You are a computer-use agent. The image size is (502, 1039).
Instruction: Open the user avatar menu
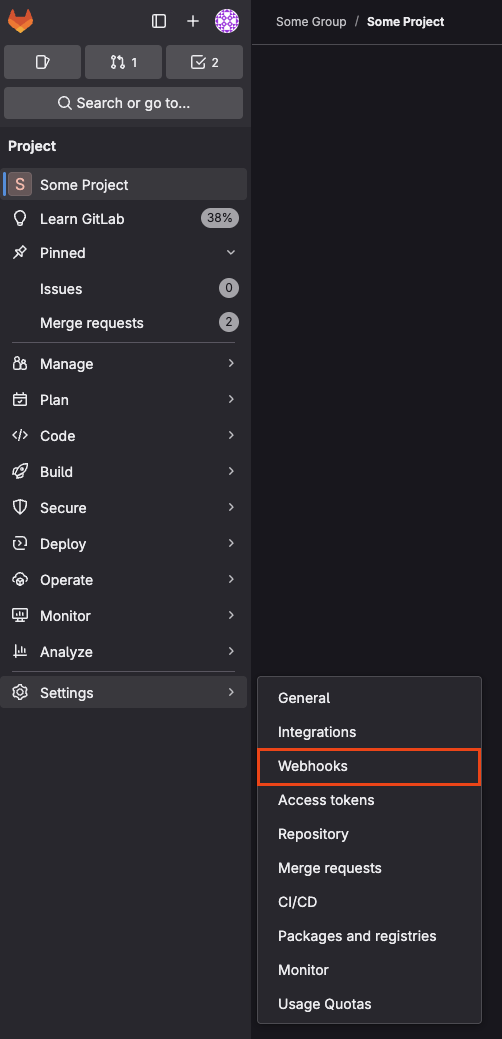(x=227, y=21)
